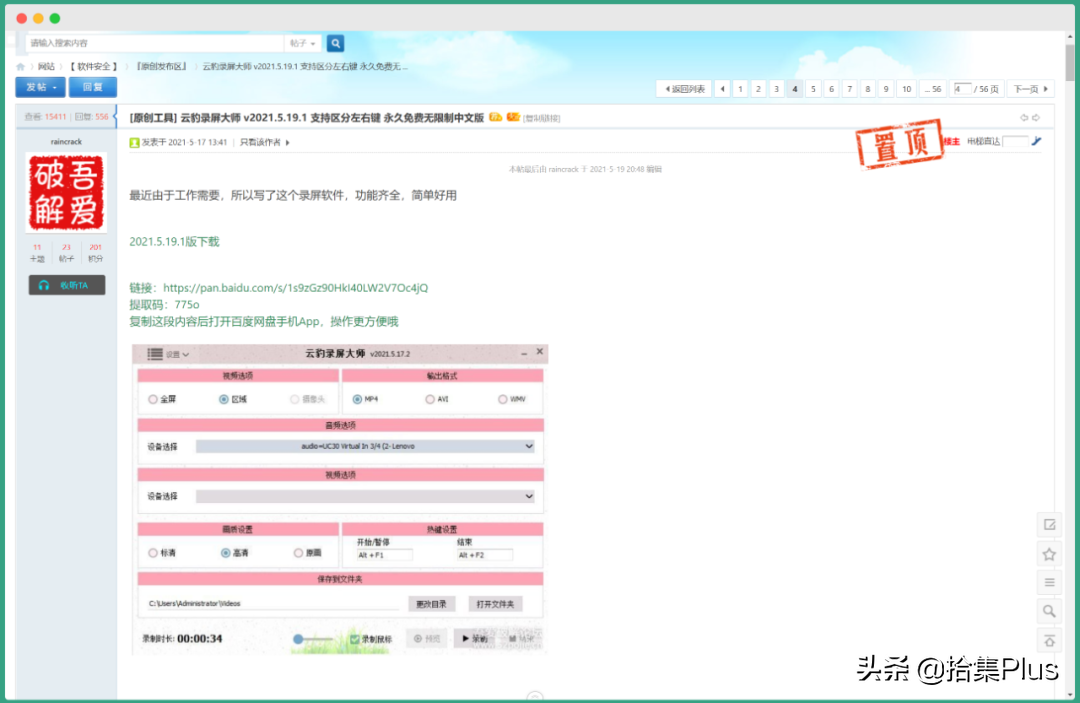This screenshot has height=703, width=1080.
Task: Click the slider handle in recorder bottom bar
Action: [x=298, y=639]
